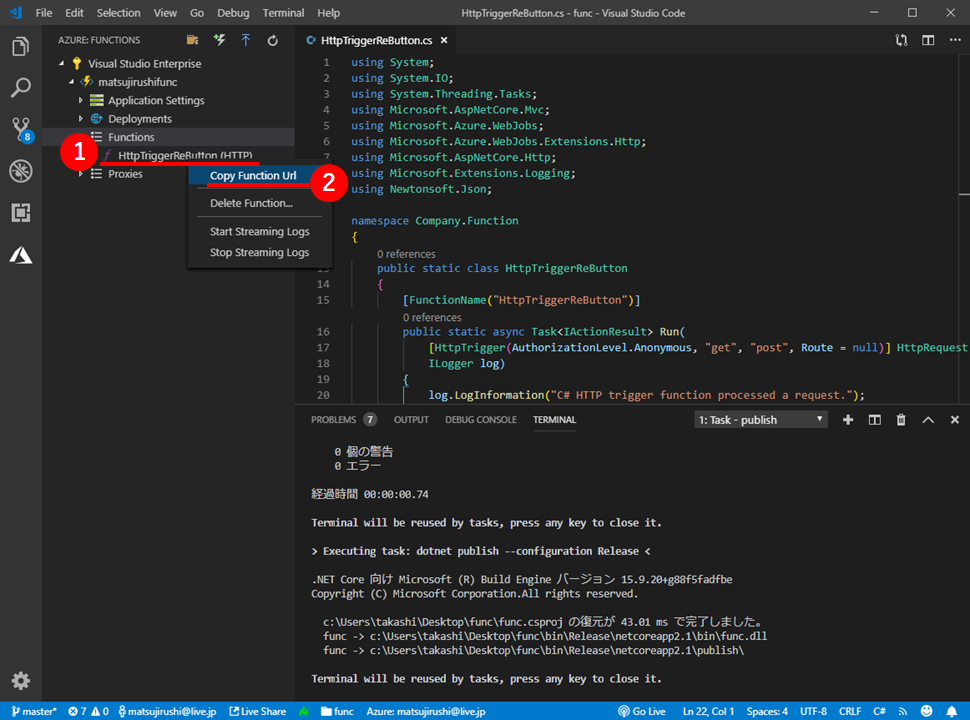Click UTF-8 encoding selector
The image size is (970, 720).
813,711
